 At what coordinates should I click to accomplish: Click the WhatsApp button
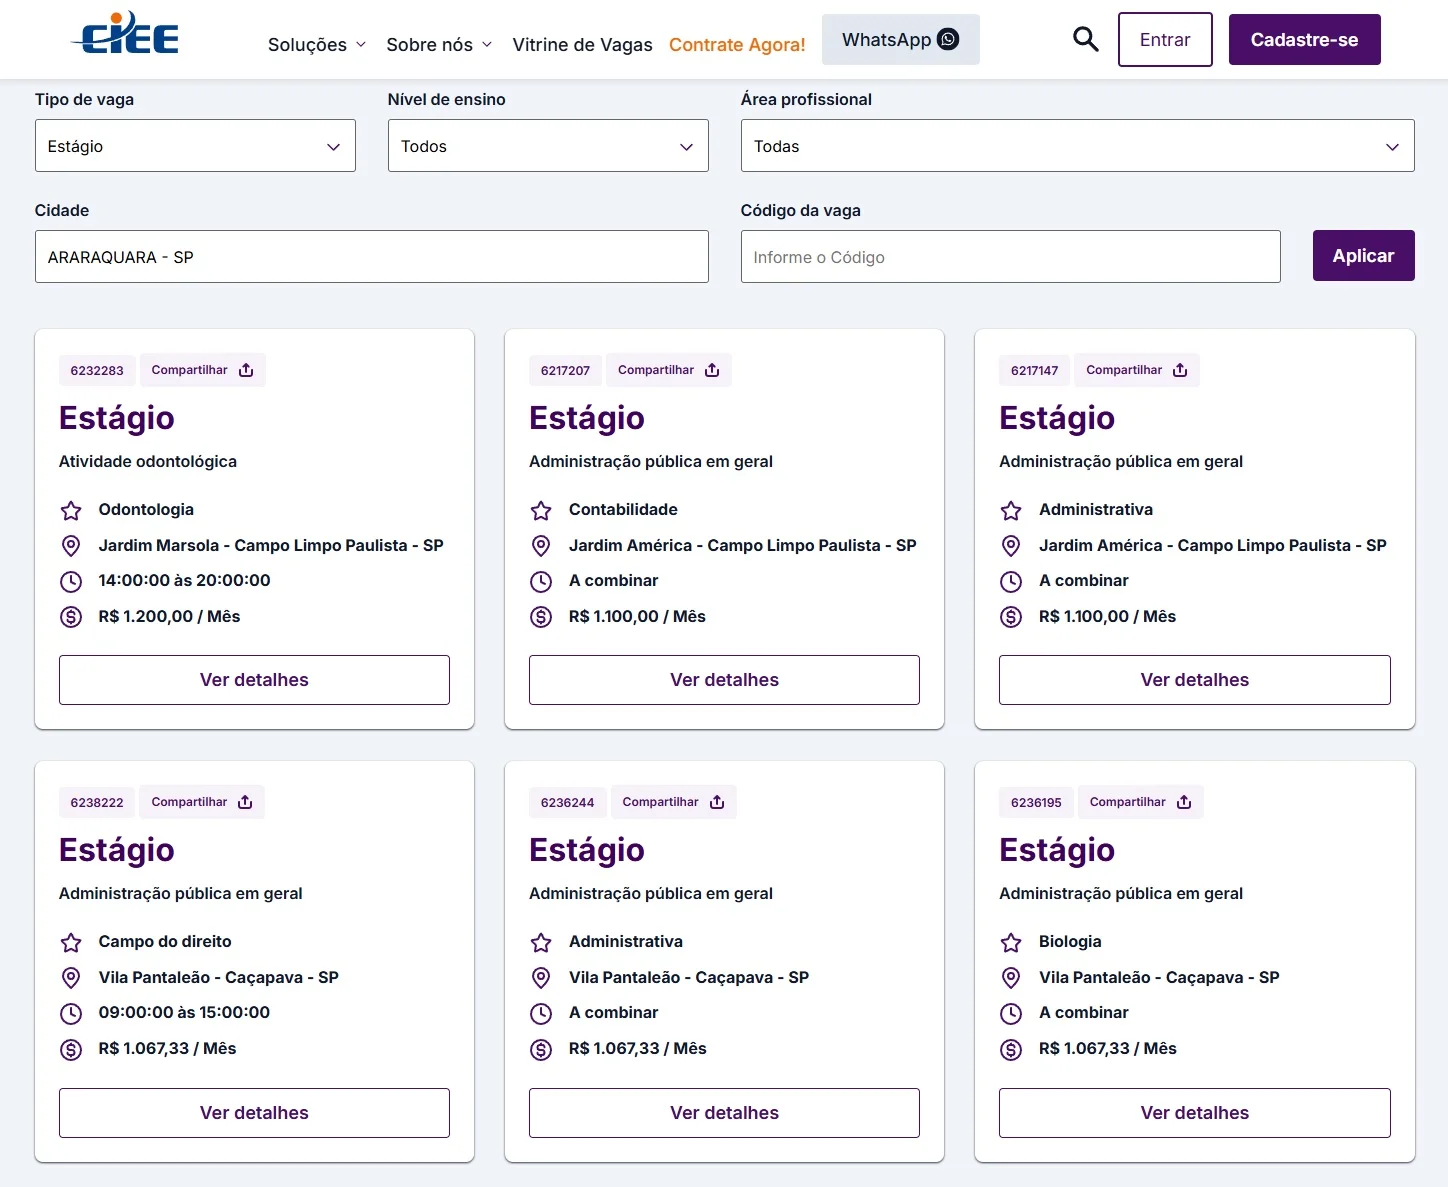tap(900, 40)
